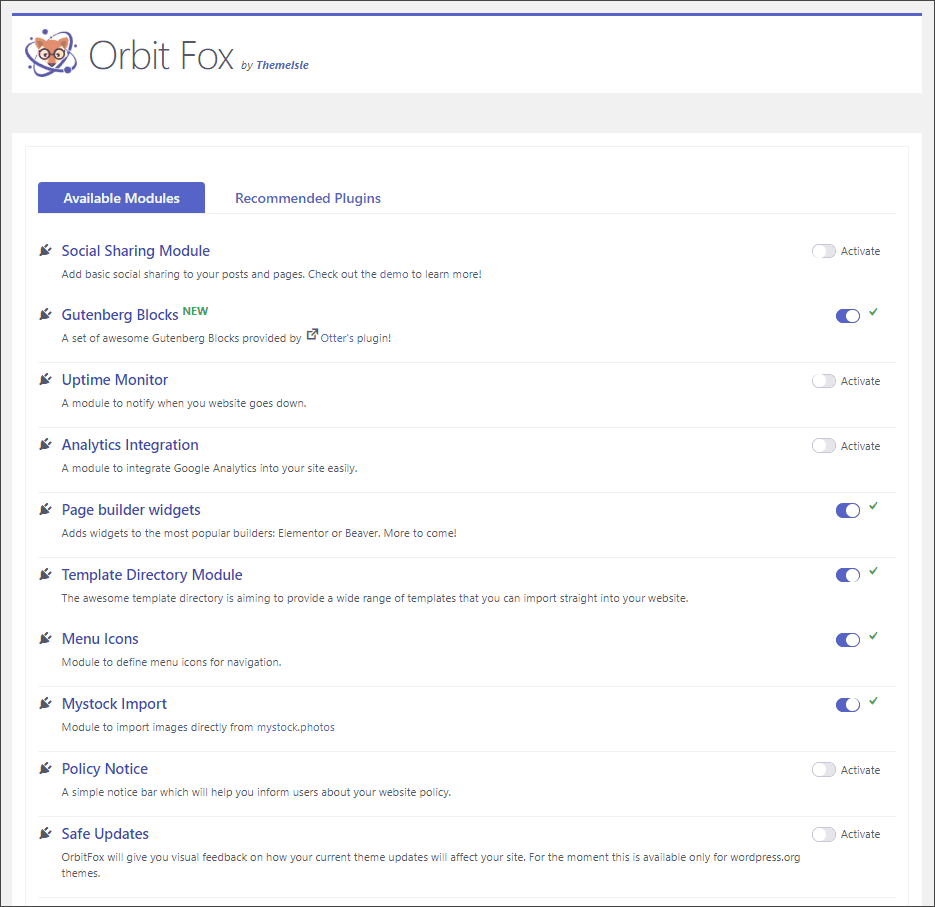The image size is (935, 907).
Task: Click Activate label for Uptime Monitor
Action: coord(860,381)
